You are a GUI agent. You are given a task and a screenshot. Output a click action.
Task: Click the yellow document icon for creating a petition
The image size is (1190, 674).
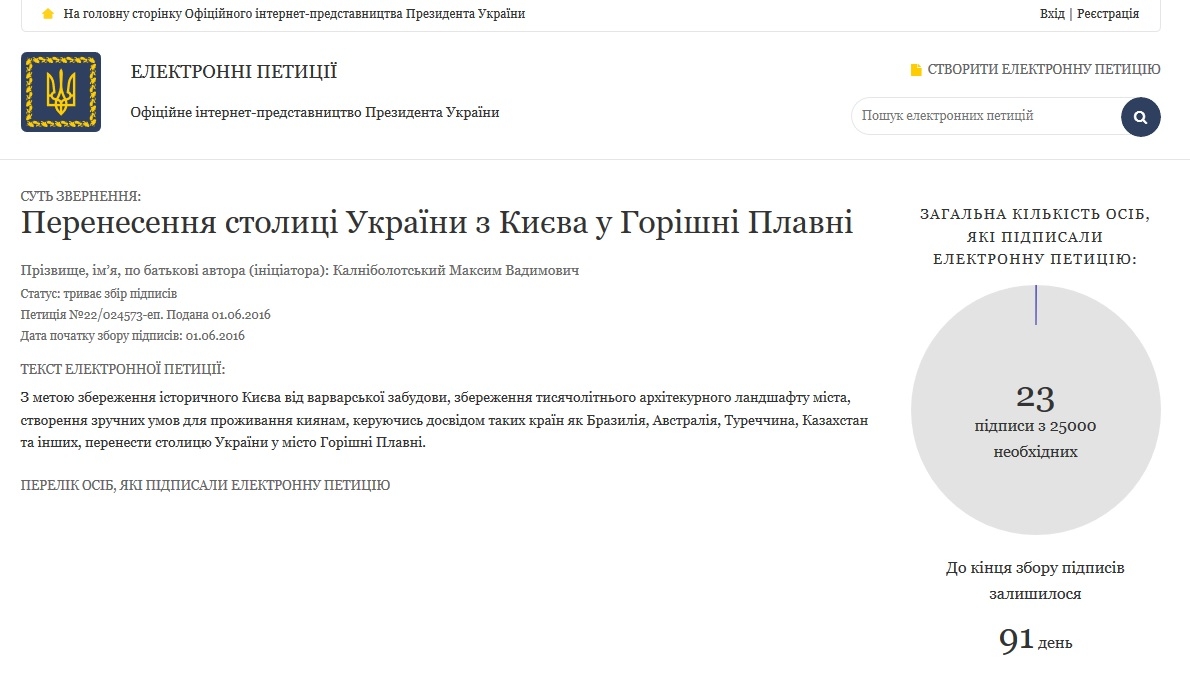click(915, 70)
